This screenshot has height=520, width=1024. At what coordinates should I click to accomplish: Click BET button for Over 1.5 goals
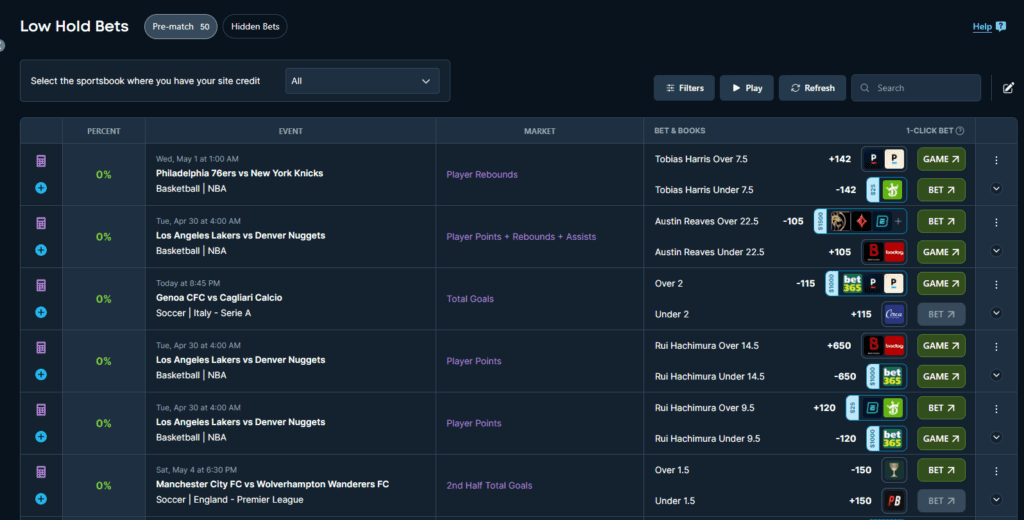click(x=941, y=470)
